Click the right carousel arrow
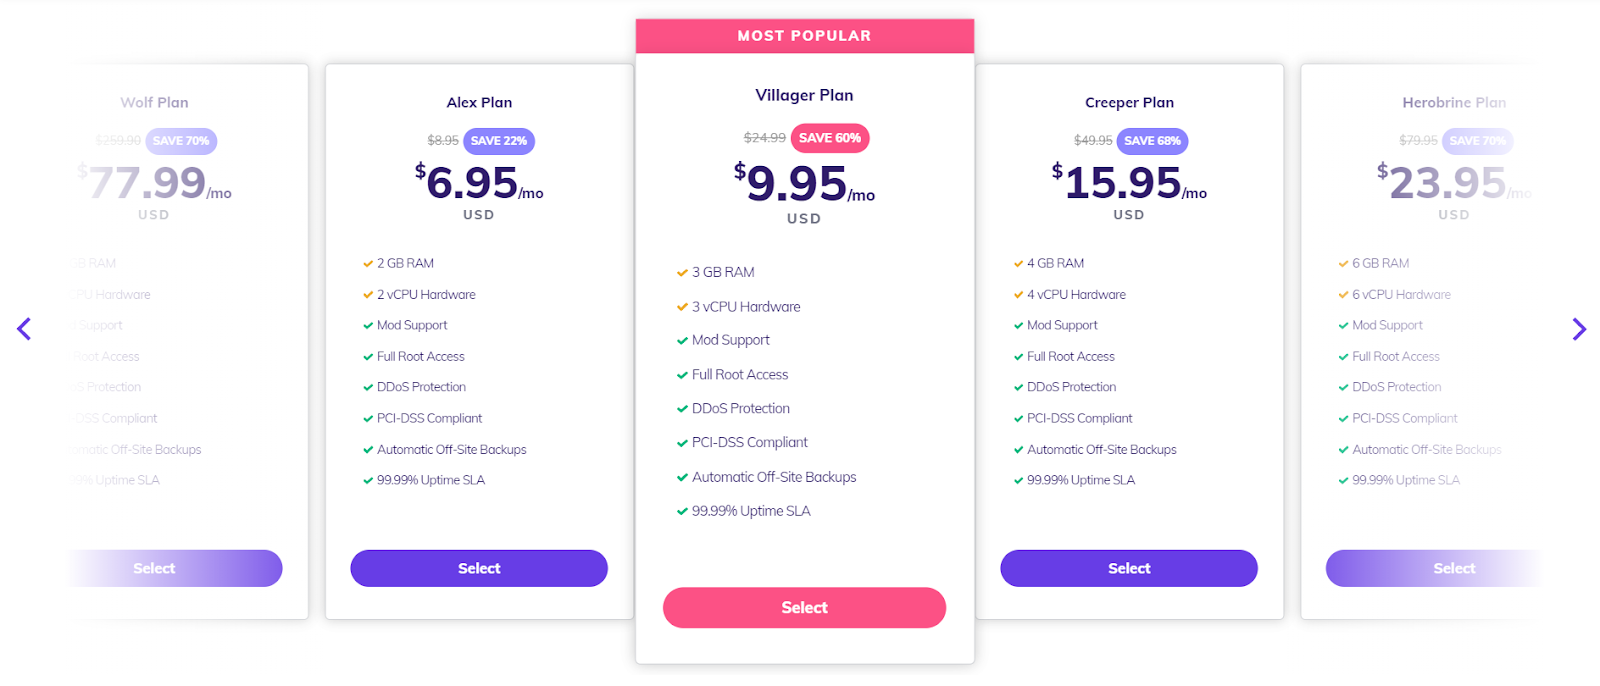 coord(1579,329)
